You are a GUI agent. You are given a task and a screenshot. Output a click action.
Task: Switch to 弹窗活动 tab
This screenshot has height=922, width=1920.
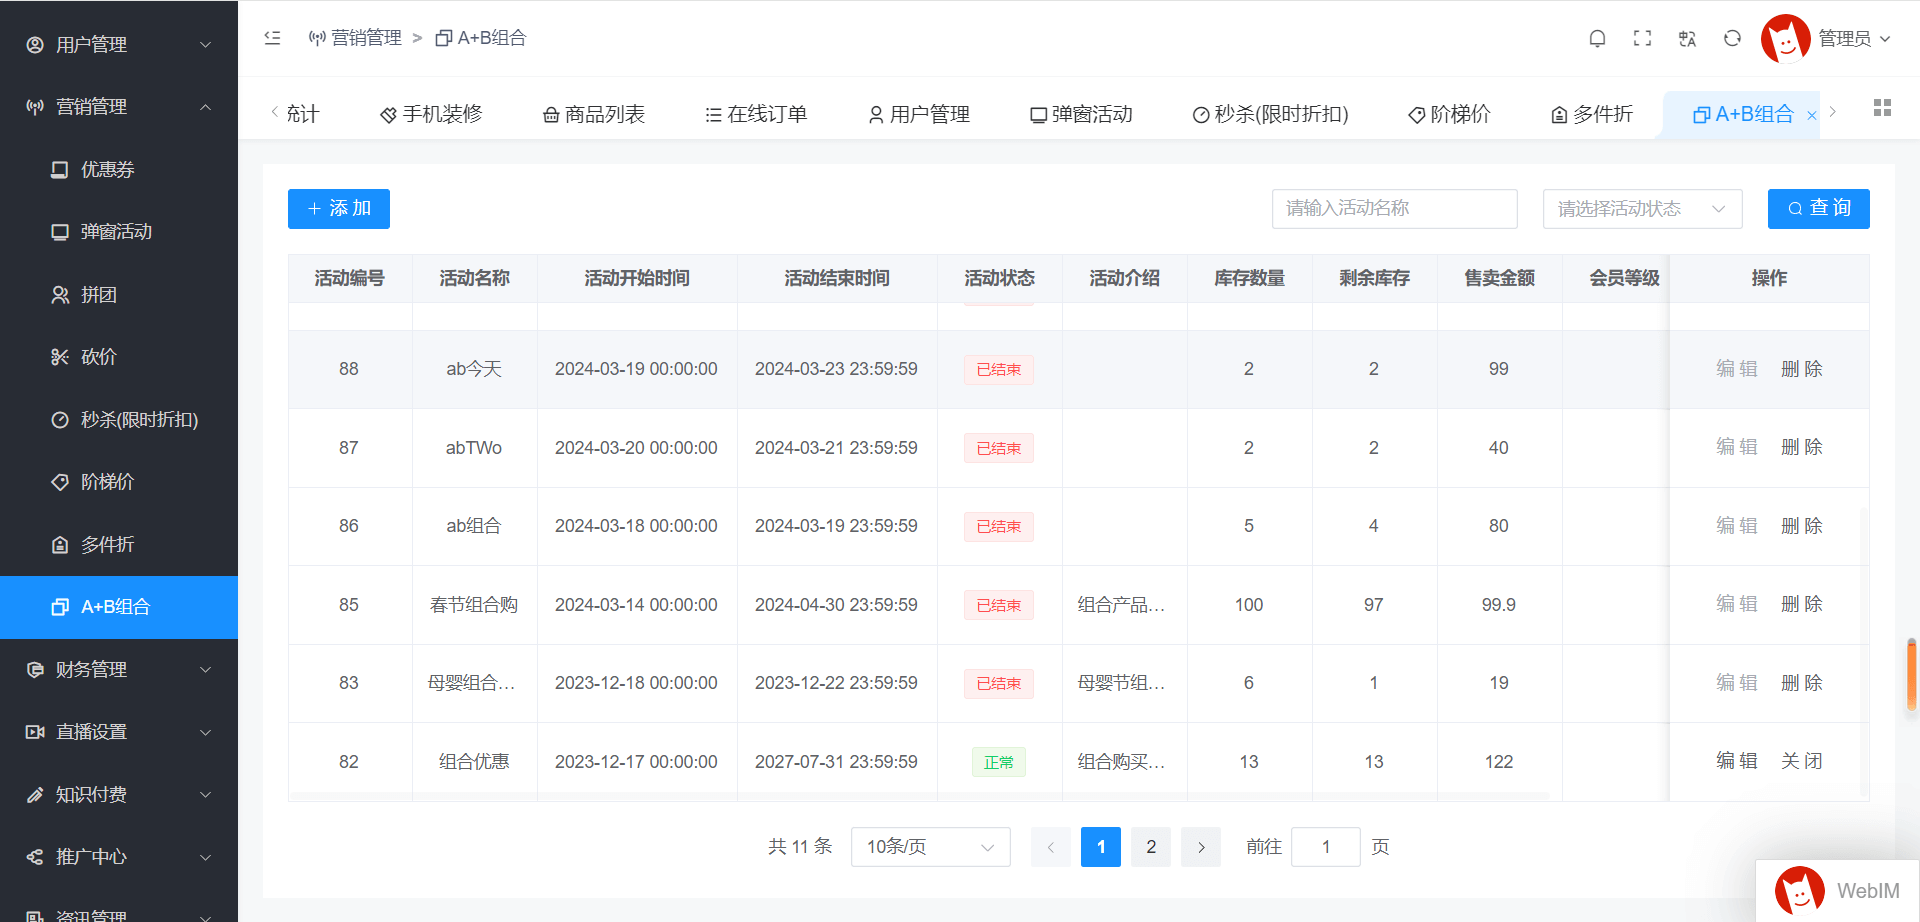pos(1081,114)
